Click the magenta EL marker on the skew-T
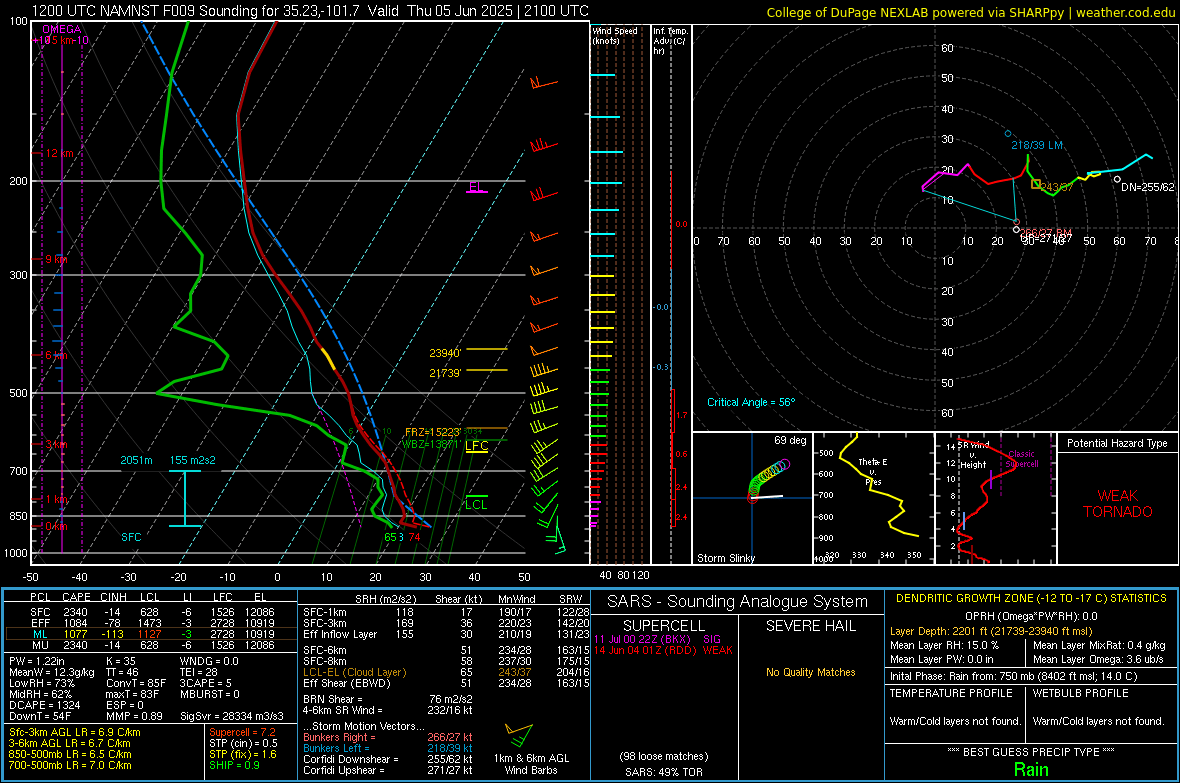1180x783 pixels. click(x=476, y=187)
